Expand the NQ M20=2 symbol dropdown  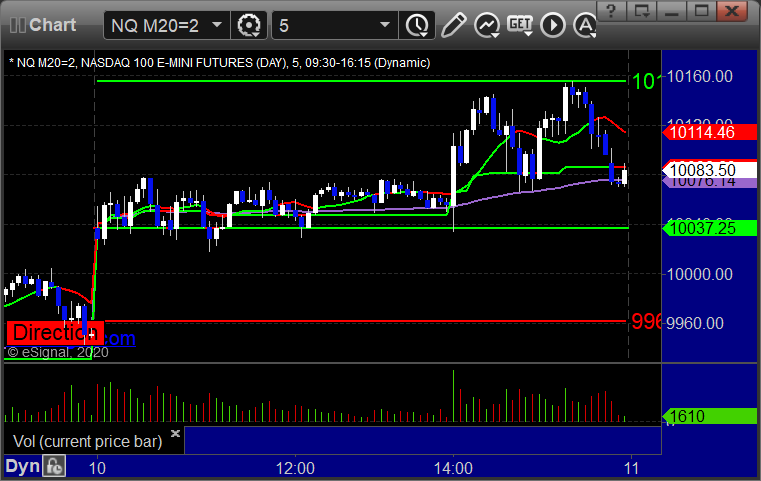[x=217, y=25]
